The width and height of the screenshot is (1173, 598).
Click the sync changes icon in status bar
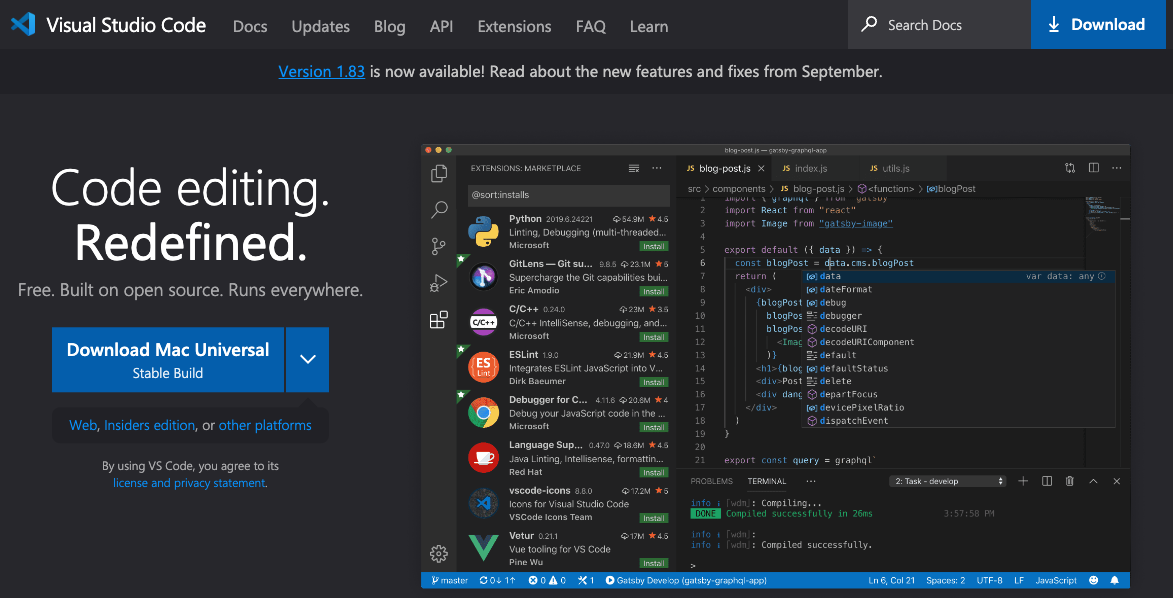497,580
